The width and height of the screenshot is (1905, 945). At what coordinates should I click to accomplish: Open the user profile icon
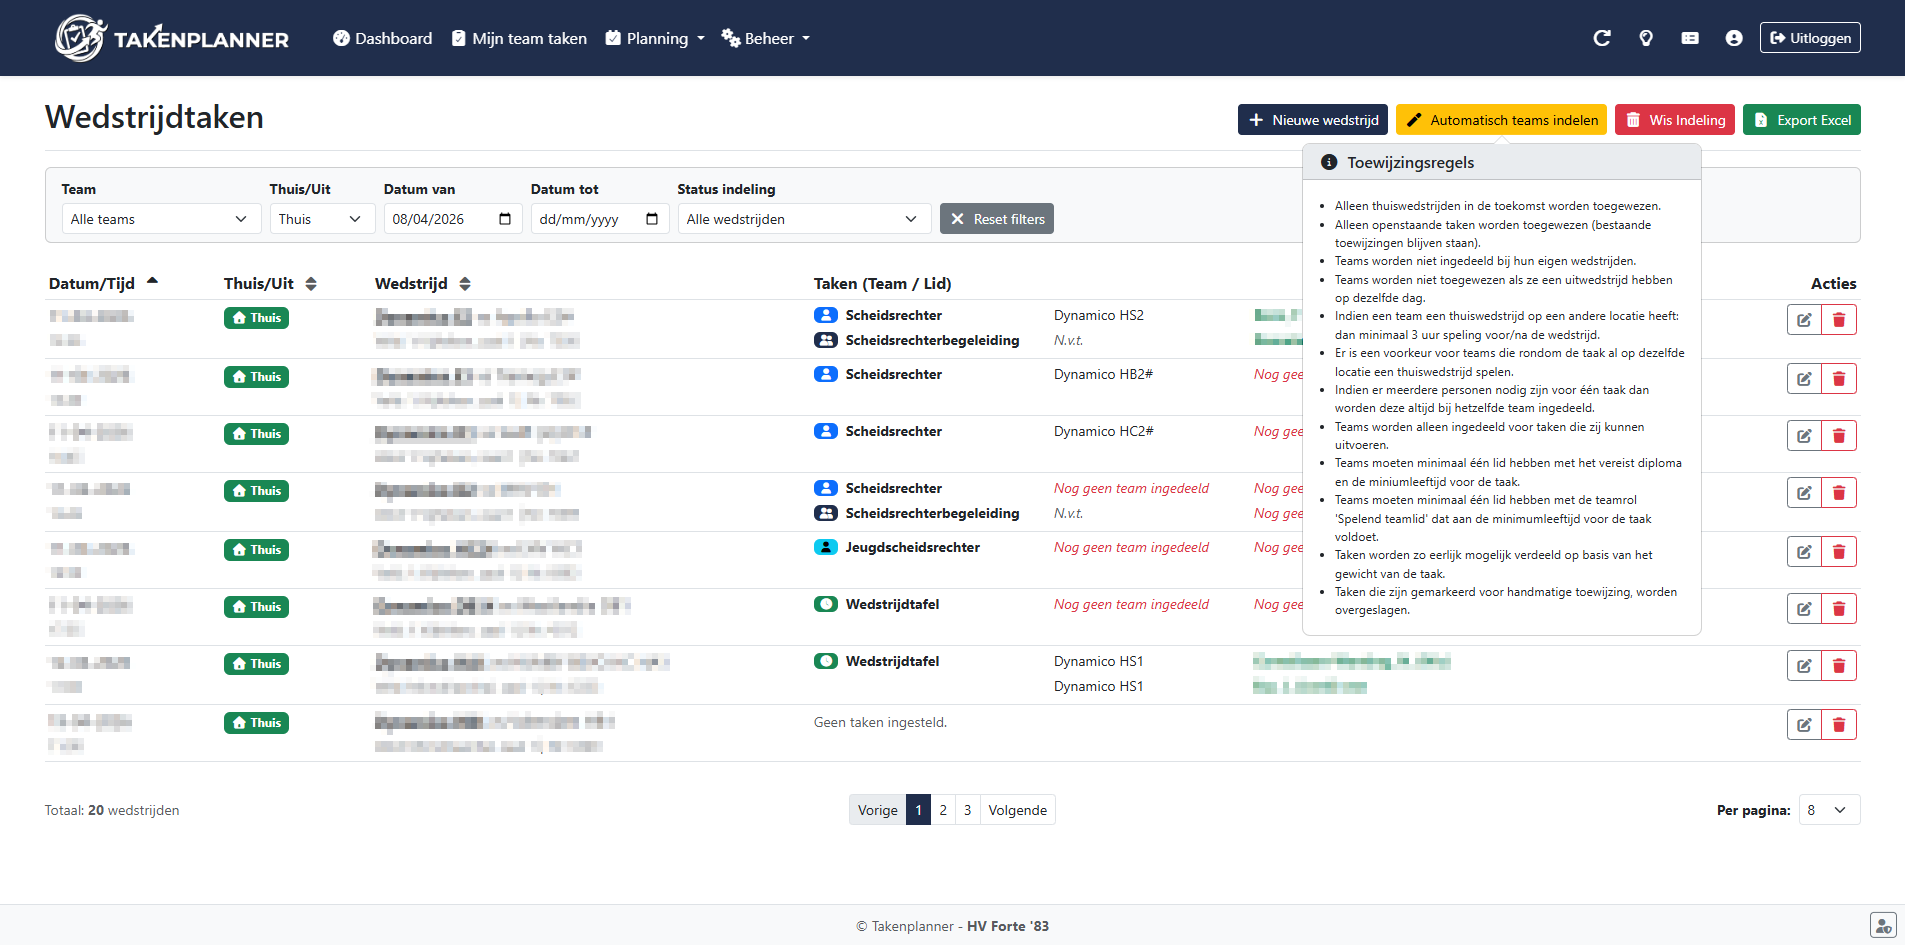click(1734, 38)
